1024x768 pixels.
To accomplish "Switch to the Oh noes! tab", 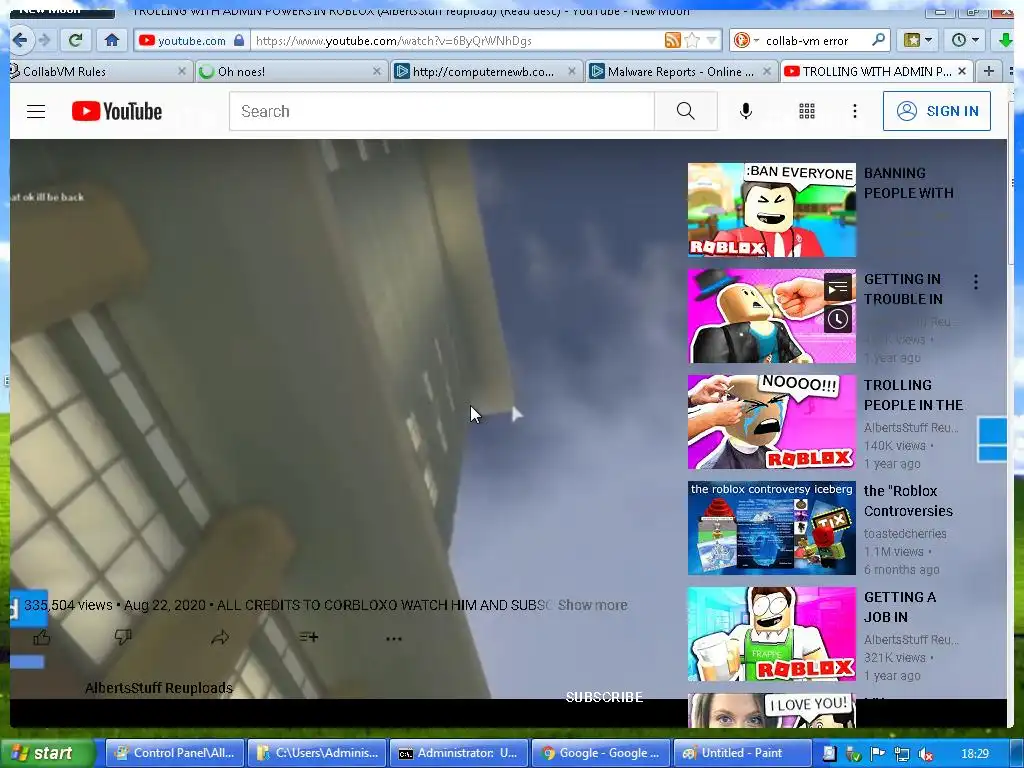I will [291, 71].
